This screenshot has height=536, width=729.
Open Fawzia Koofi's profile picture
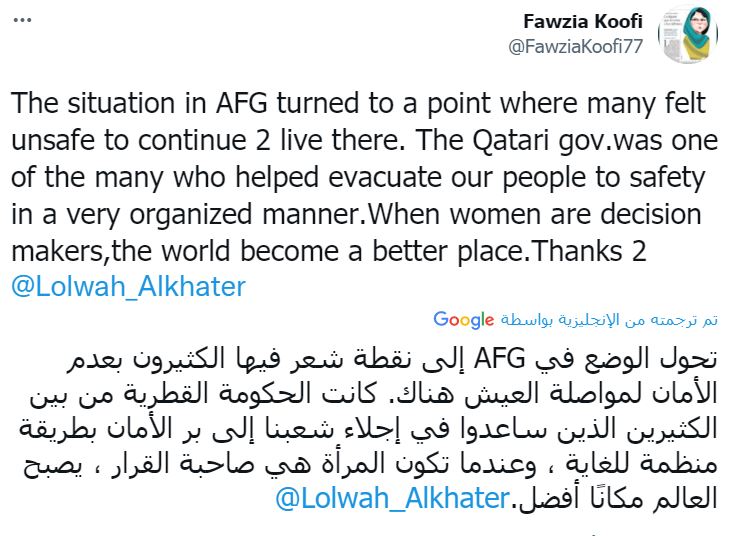(x=687, y=35)
